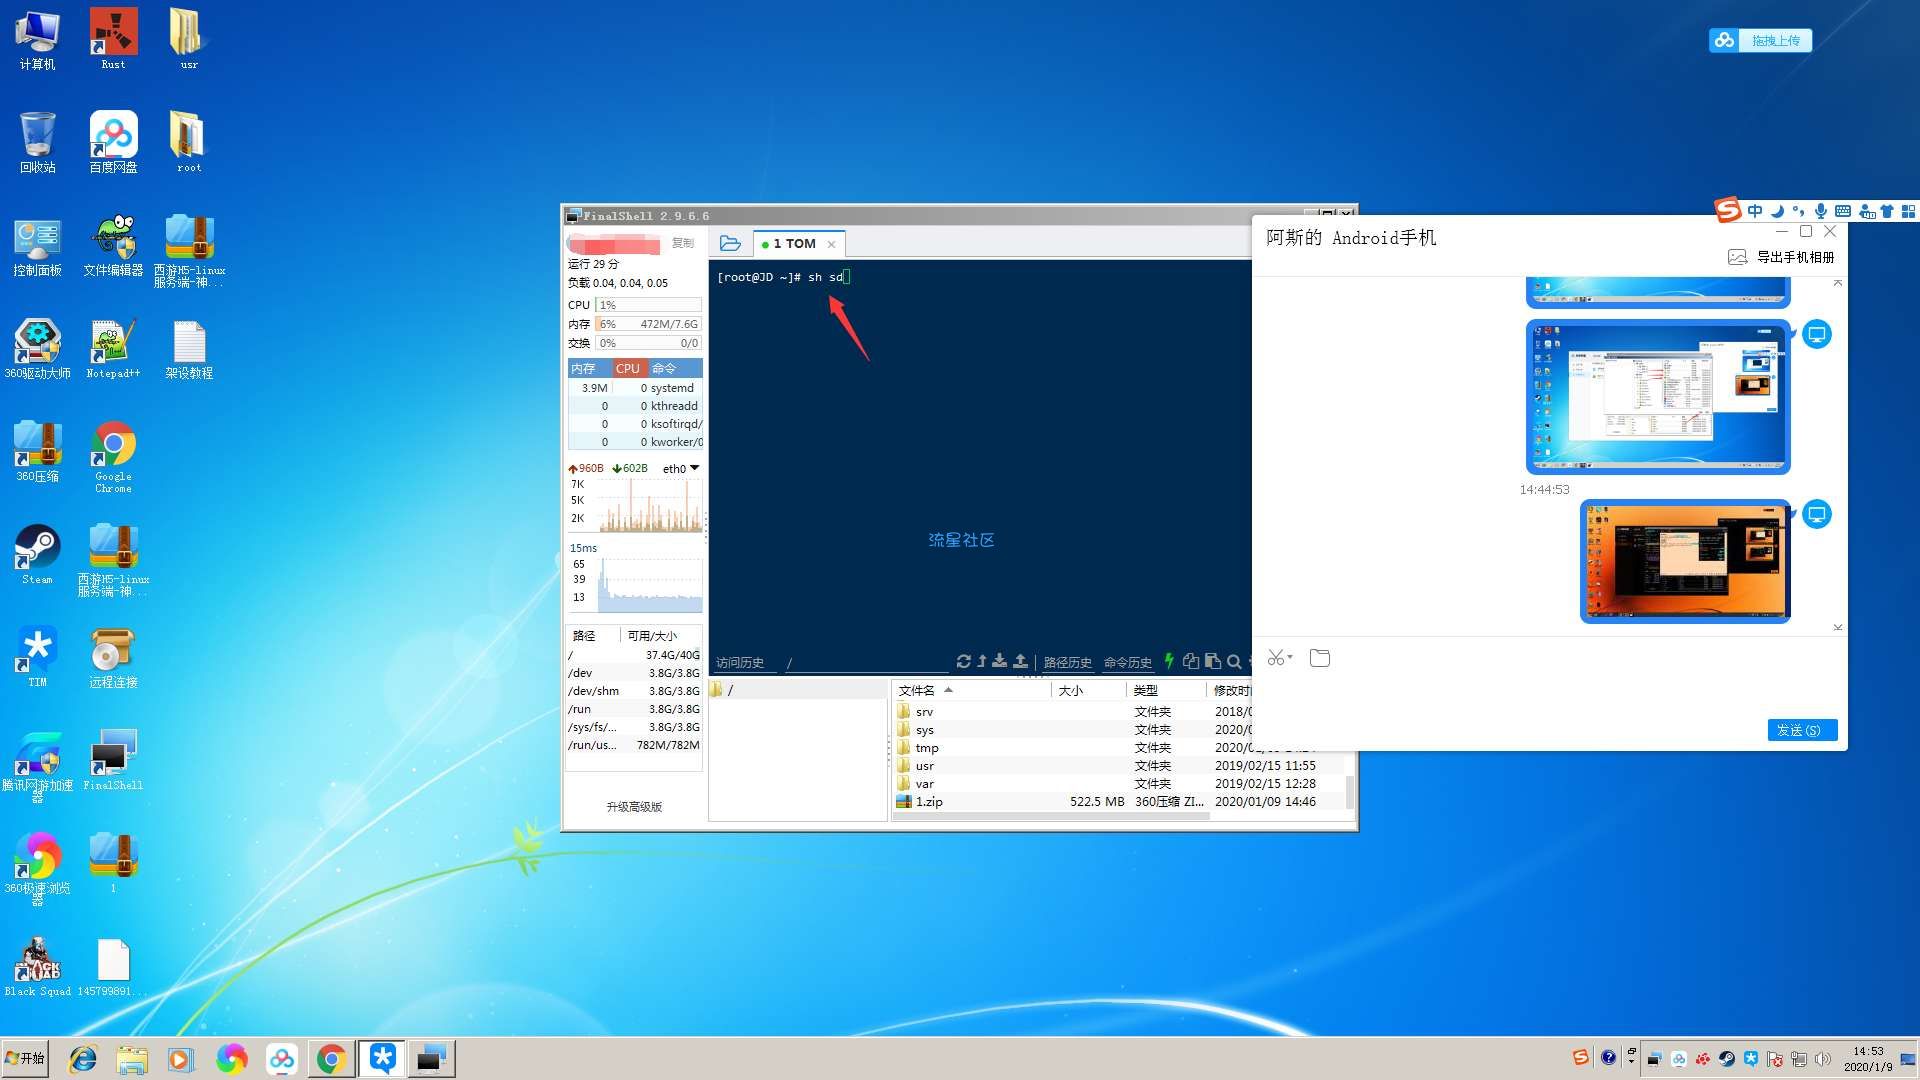Open the orange screenshot thumbnail in chat
Image resolution: width=1920 pixels, height=1080 pixels.
tap(1685, 561)
